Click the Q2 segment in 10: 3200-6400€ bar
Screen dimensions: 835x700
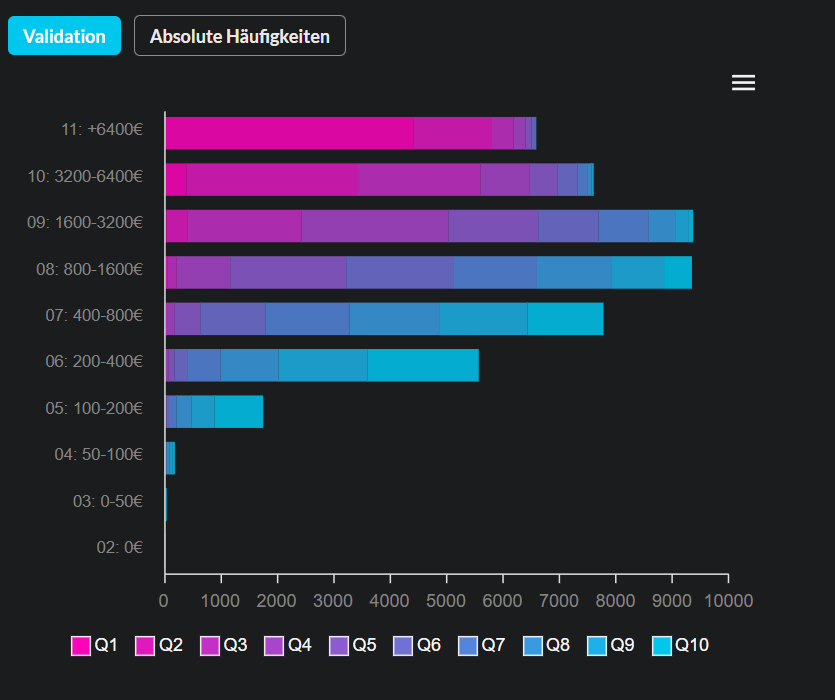coord(272,180)
